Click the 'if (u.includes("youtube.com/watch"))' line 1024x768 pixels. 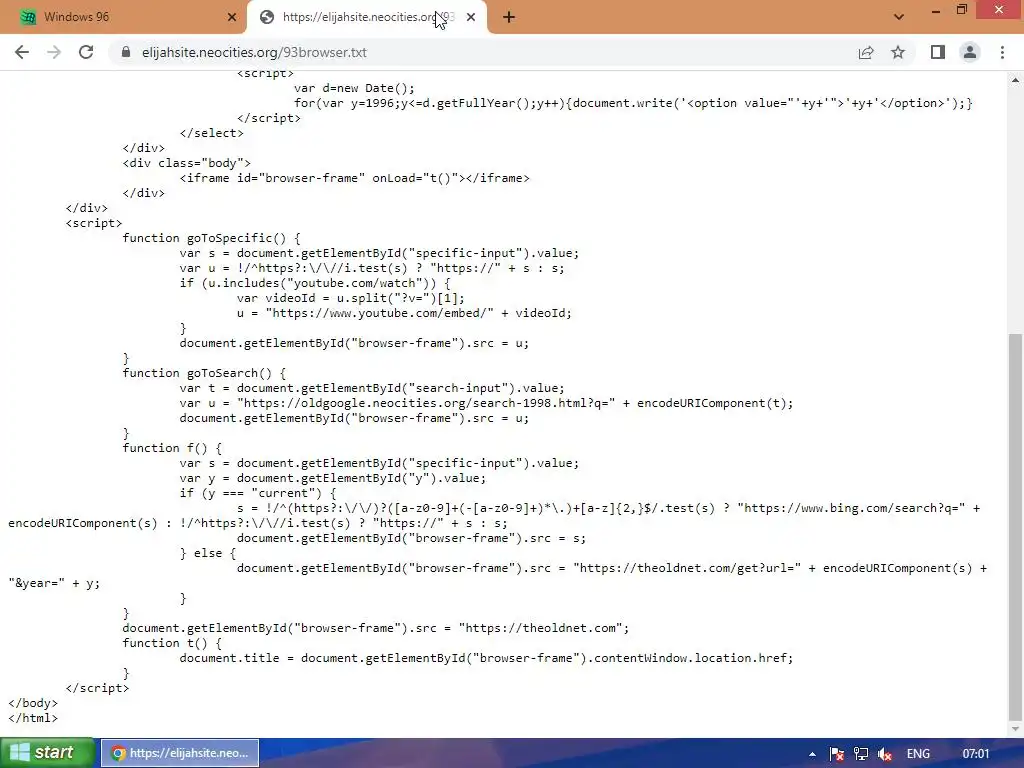point(315,283)
